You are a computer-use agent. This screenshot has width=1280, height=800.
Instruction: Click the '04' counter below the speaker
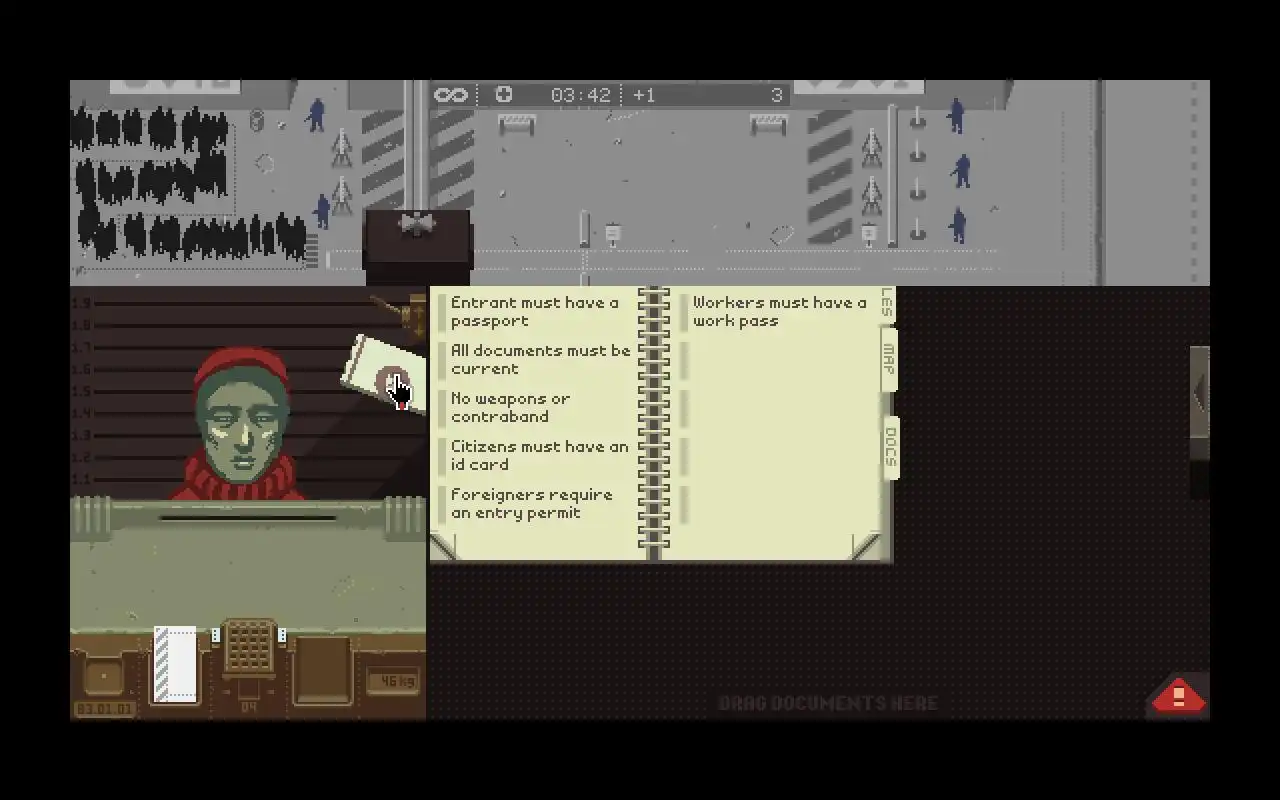tap(249, 707)
